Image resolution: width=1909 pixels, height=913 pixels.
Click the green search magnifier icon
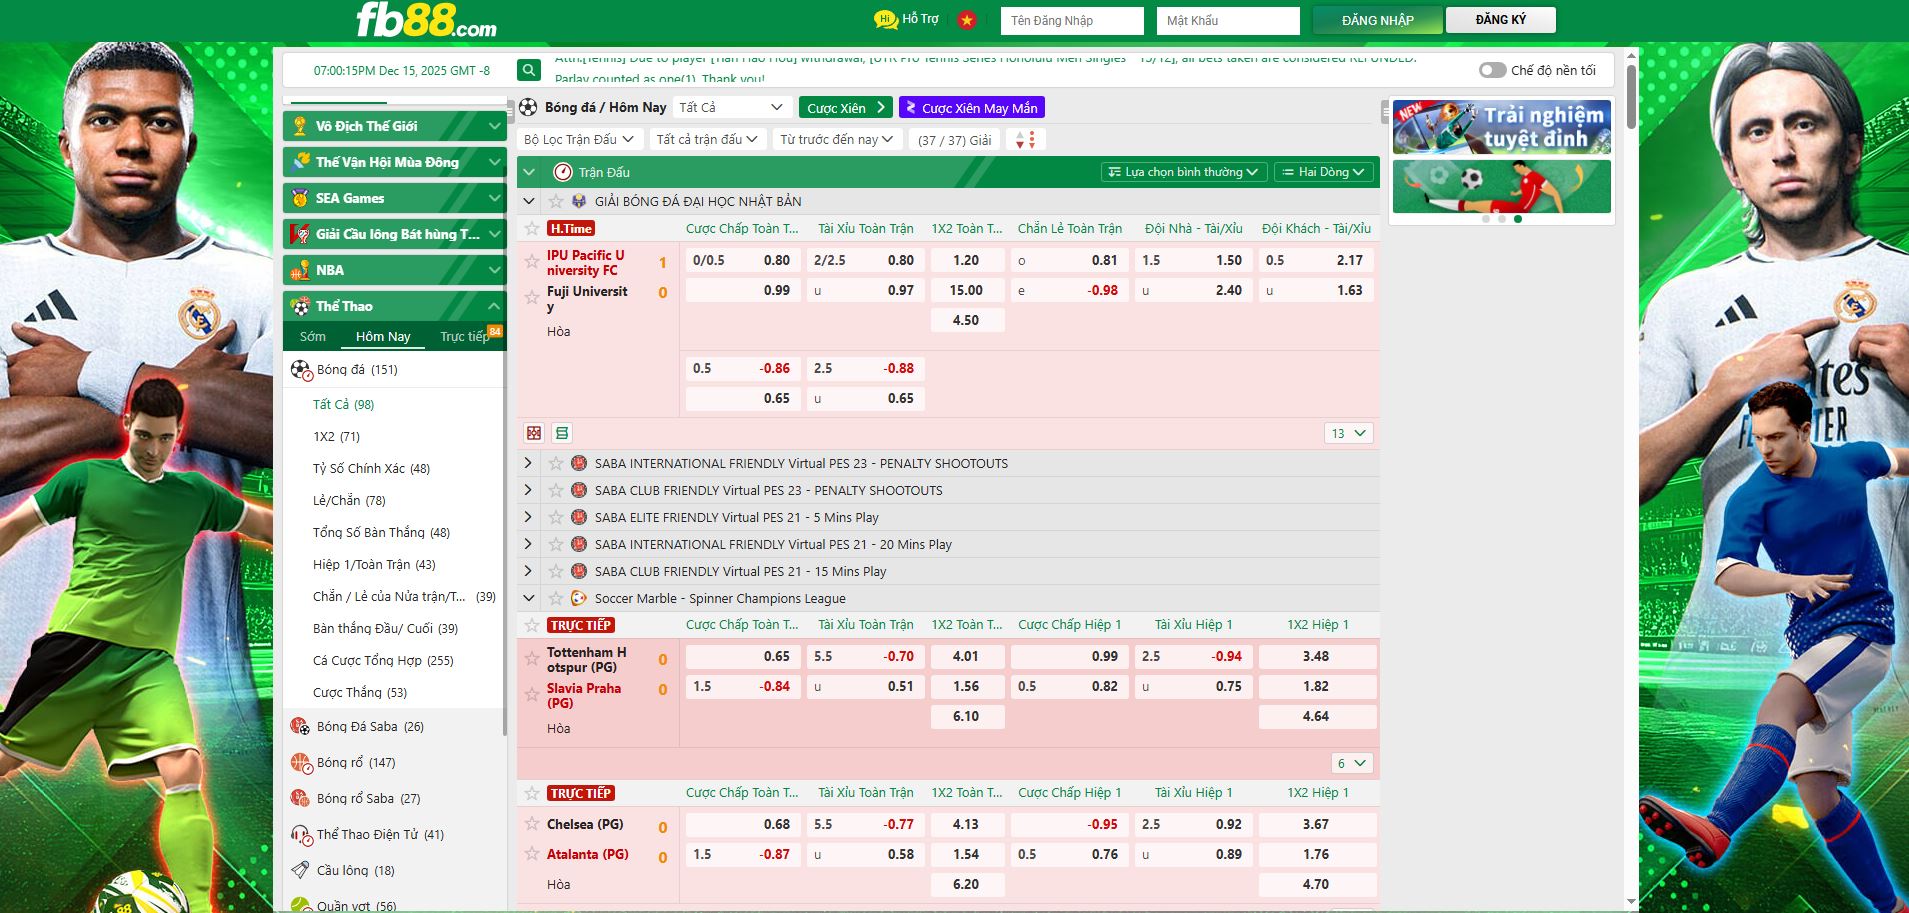tap(528, 70)
